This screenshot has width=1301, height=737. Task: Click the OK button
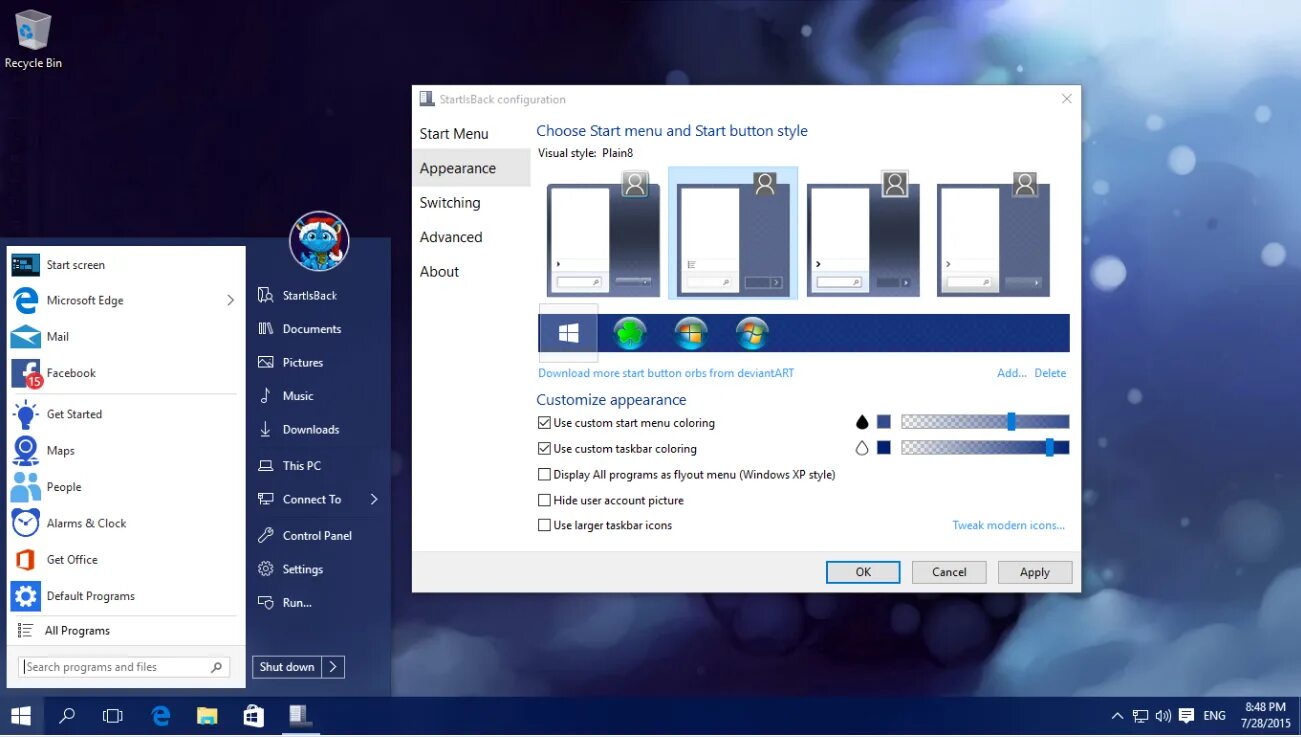click(x=863, y=572)
